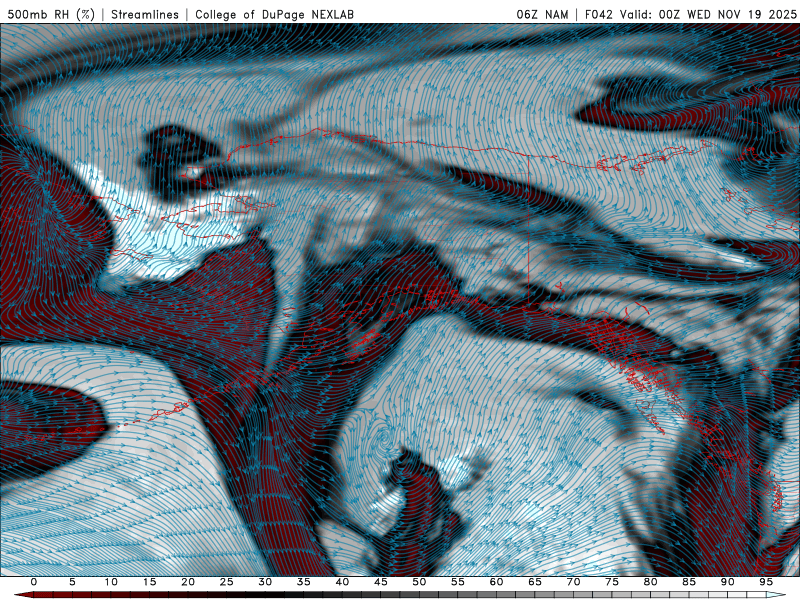Viewport: 800px width, 600px height.
Task: Click the "5" value on the humidity scale
Action: coord(72,582)
